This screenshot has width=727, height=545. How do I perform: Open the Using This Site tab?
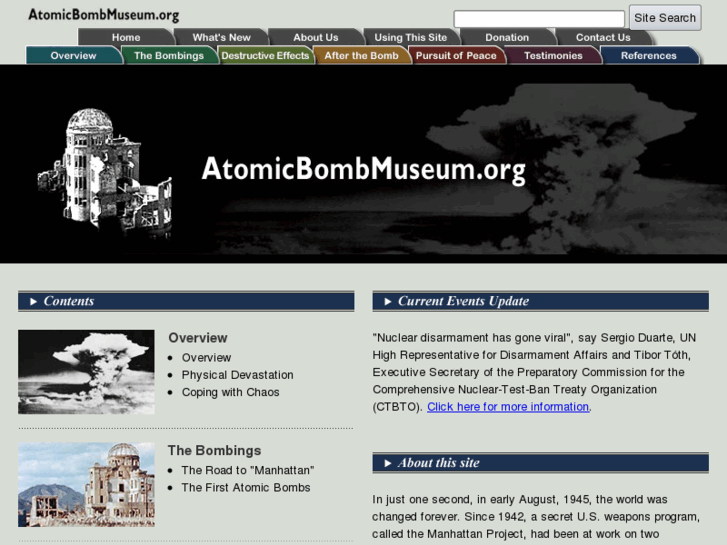[410, 37]
